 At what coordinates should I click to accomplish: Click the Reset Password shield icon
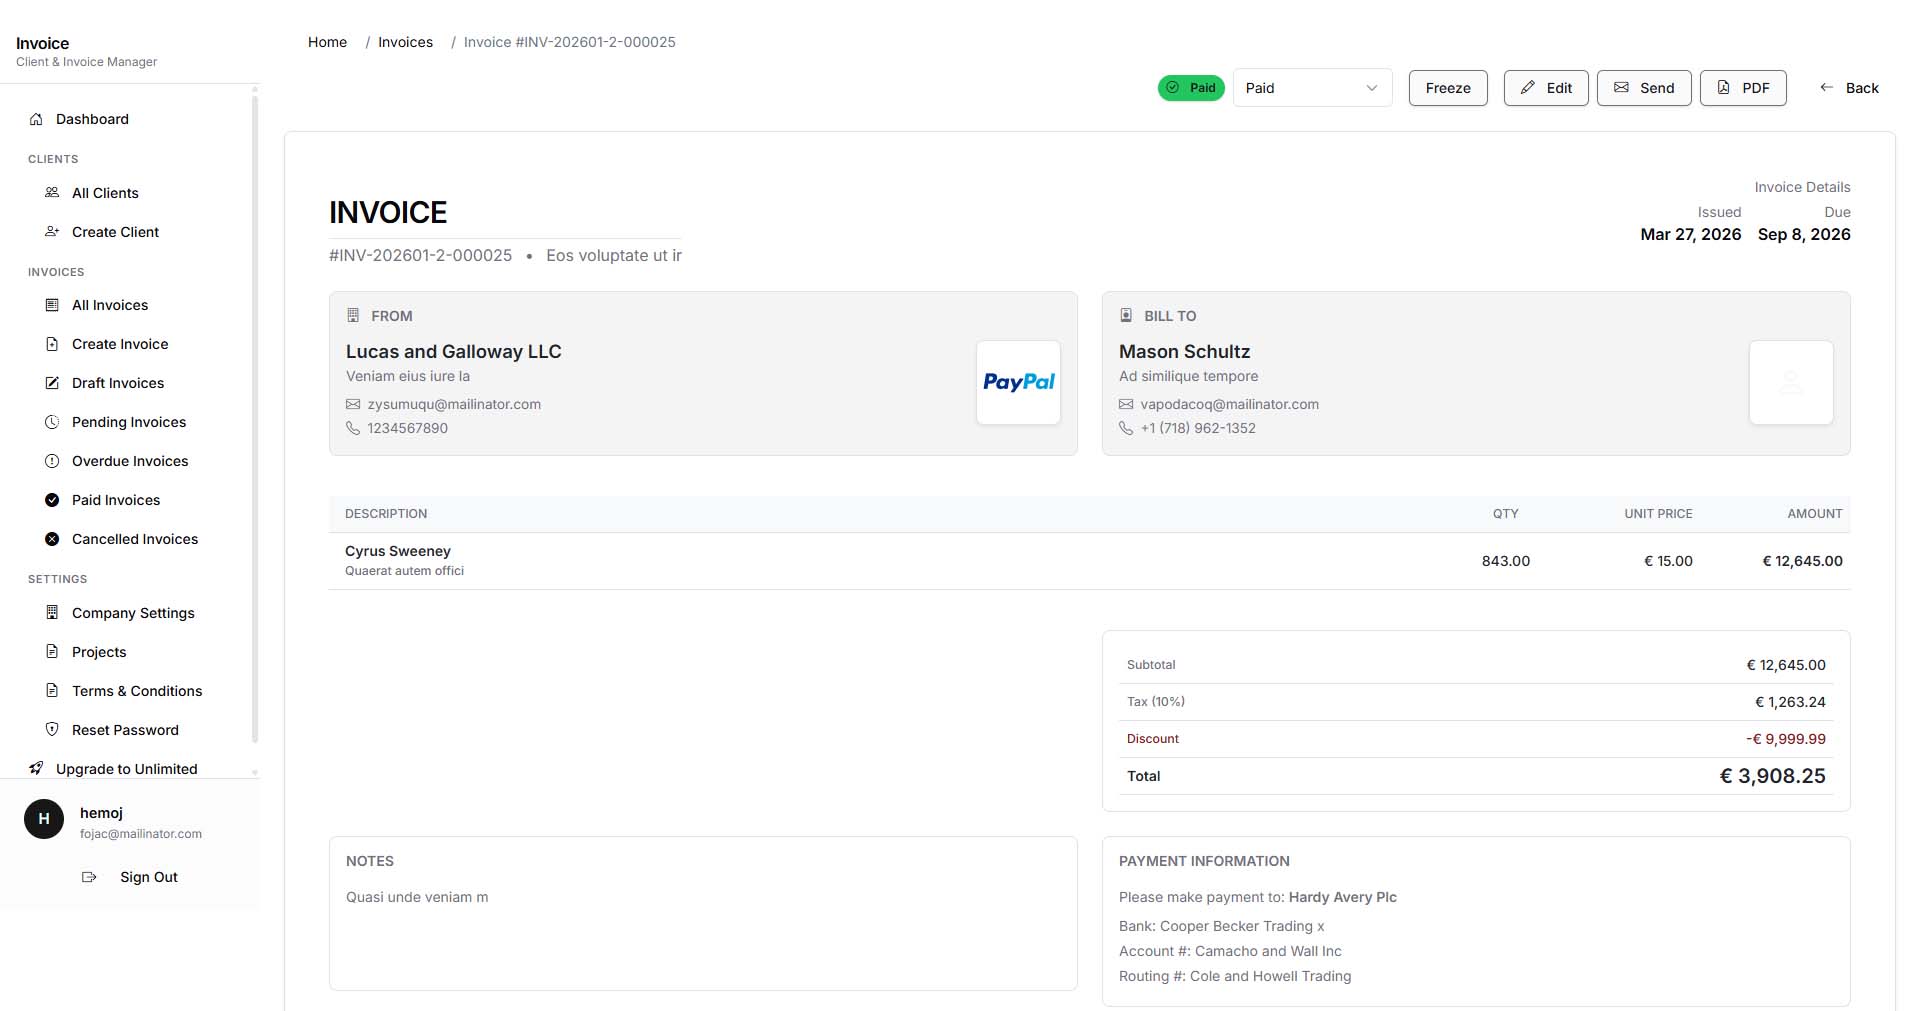tap(52, 730)
